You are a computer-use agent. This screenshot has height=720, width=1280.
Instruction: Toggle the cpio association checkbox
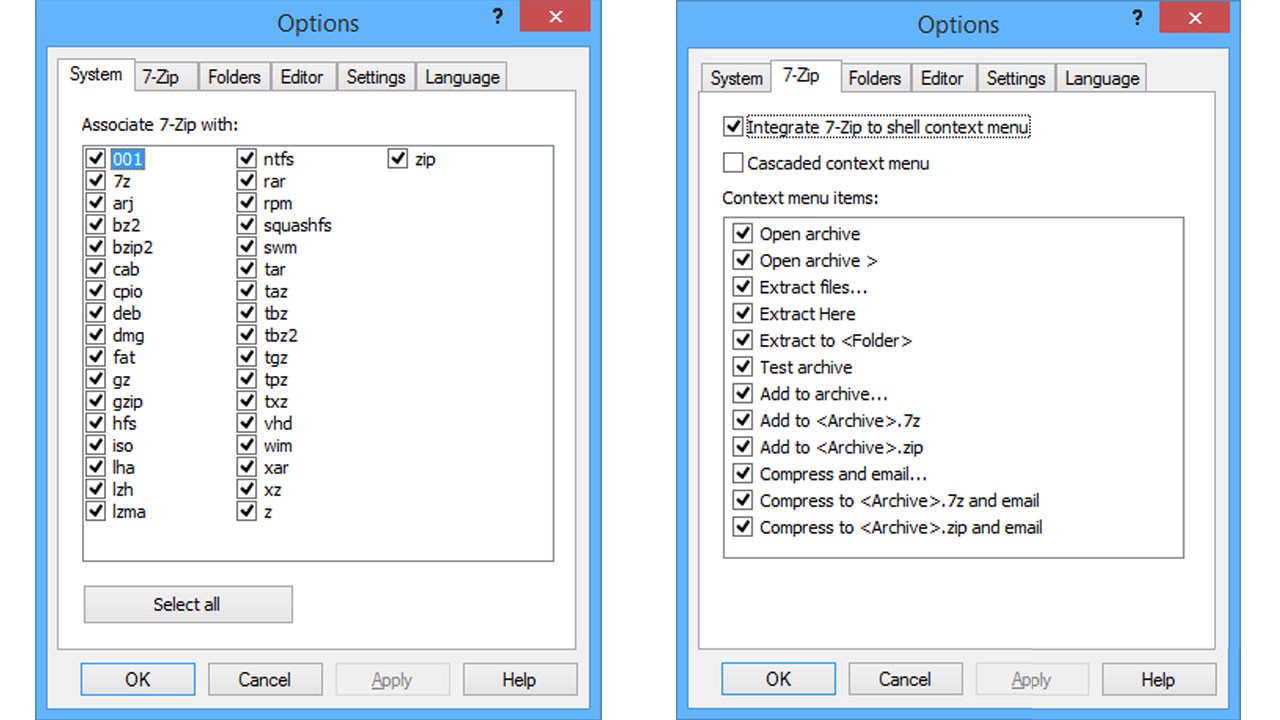coord(96,291)
